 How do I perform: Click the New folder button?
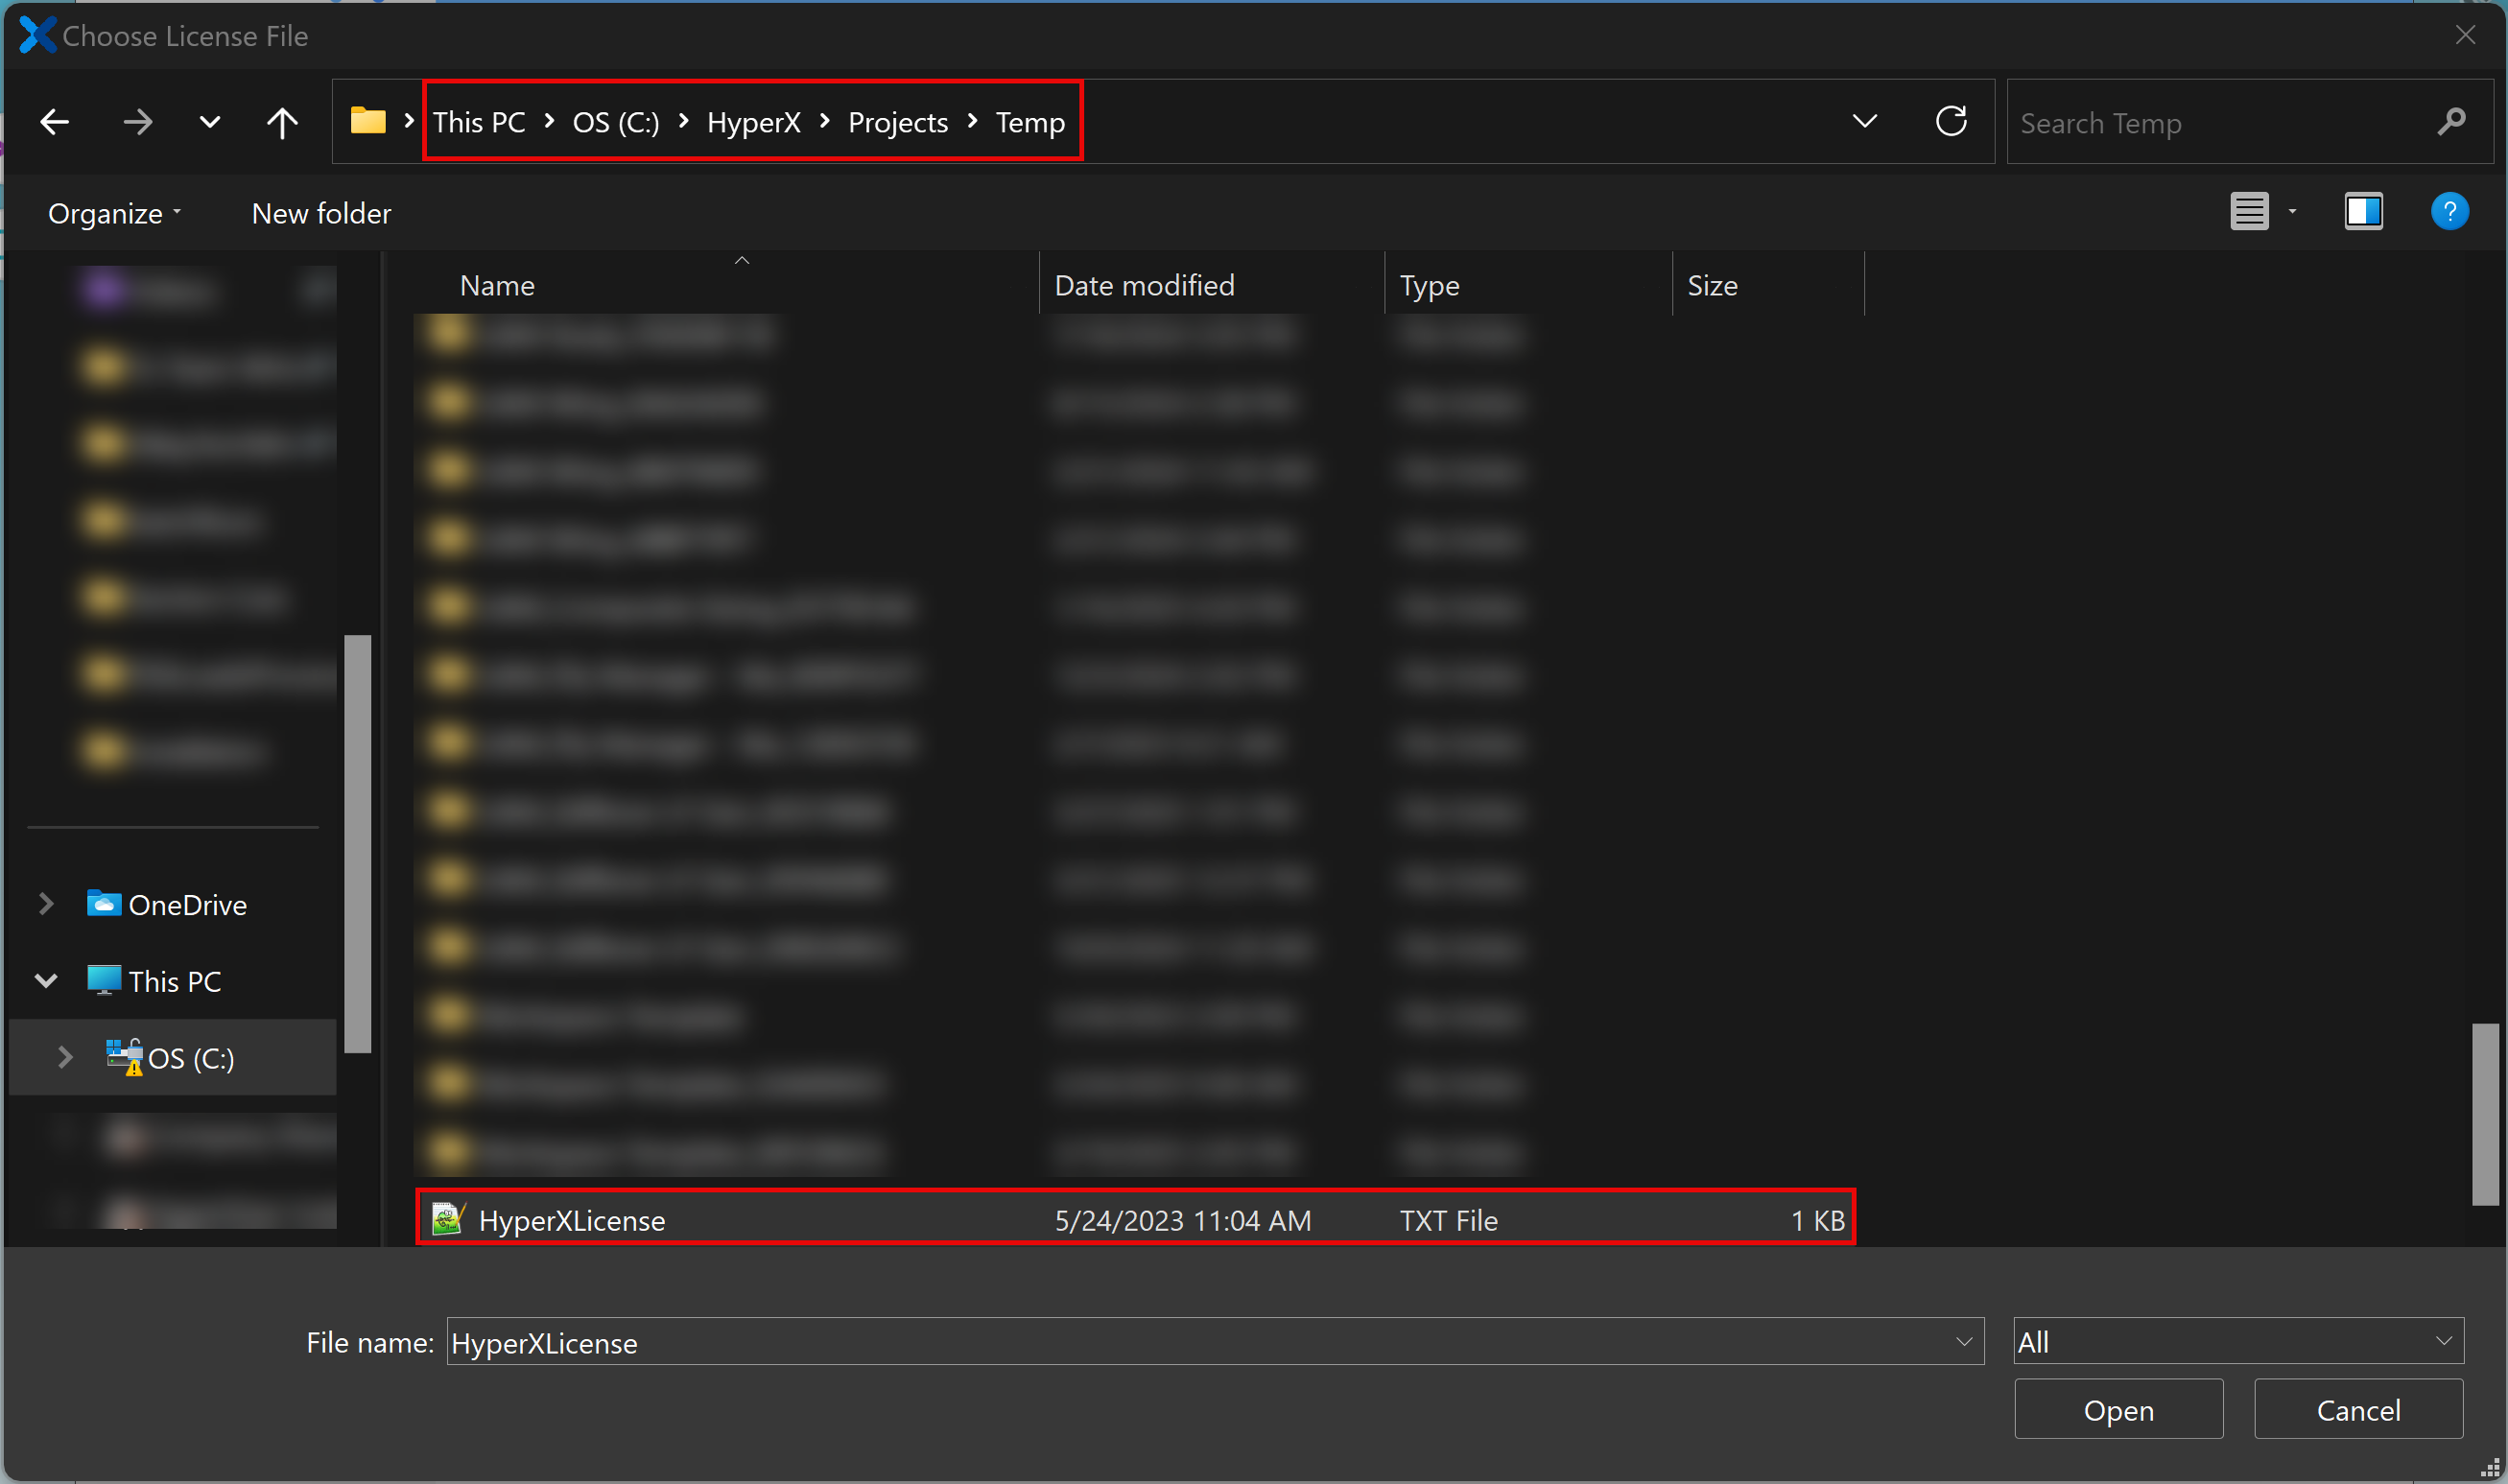click(321, 213)
